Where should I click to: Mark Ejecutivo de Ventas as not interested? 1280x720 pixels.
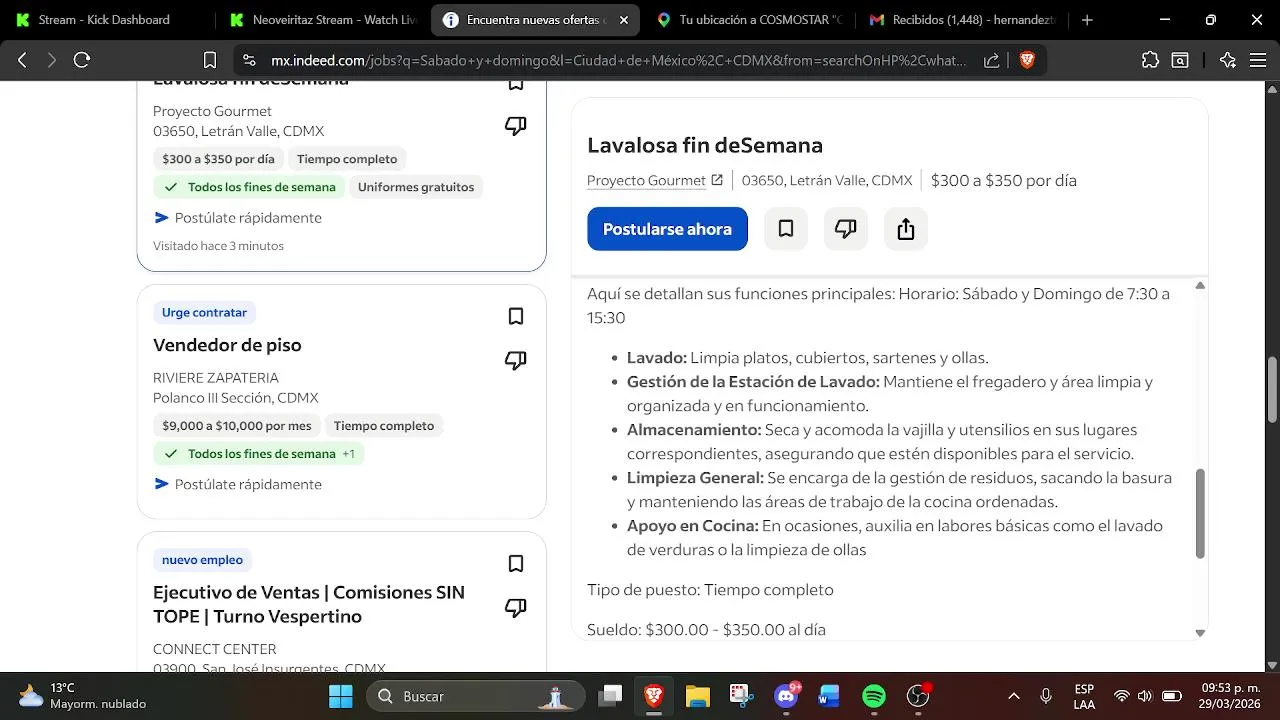point(516,607)
